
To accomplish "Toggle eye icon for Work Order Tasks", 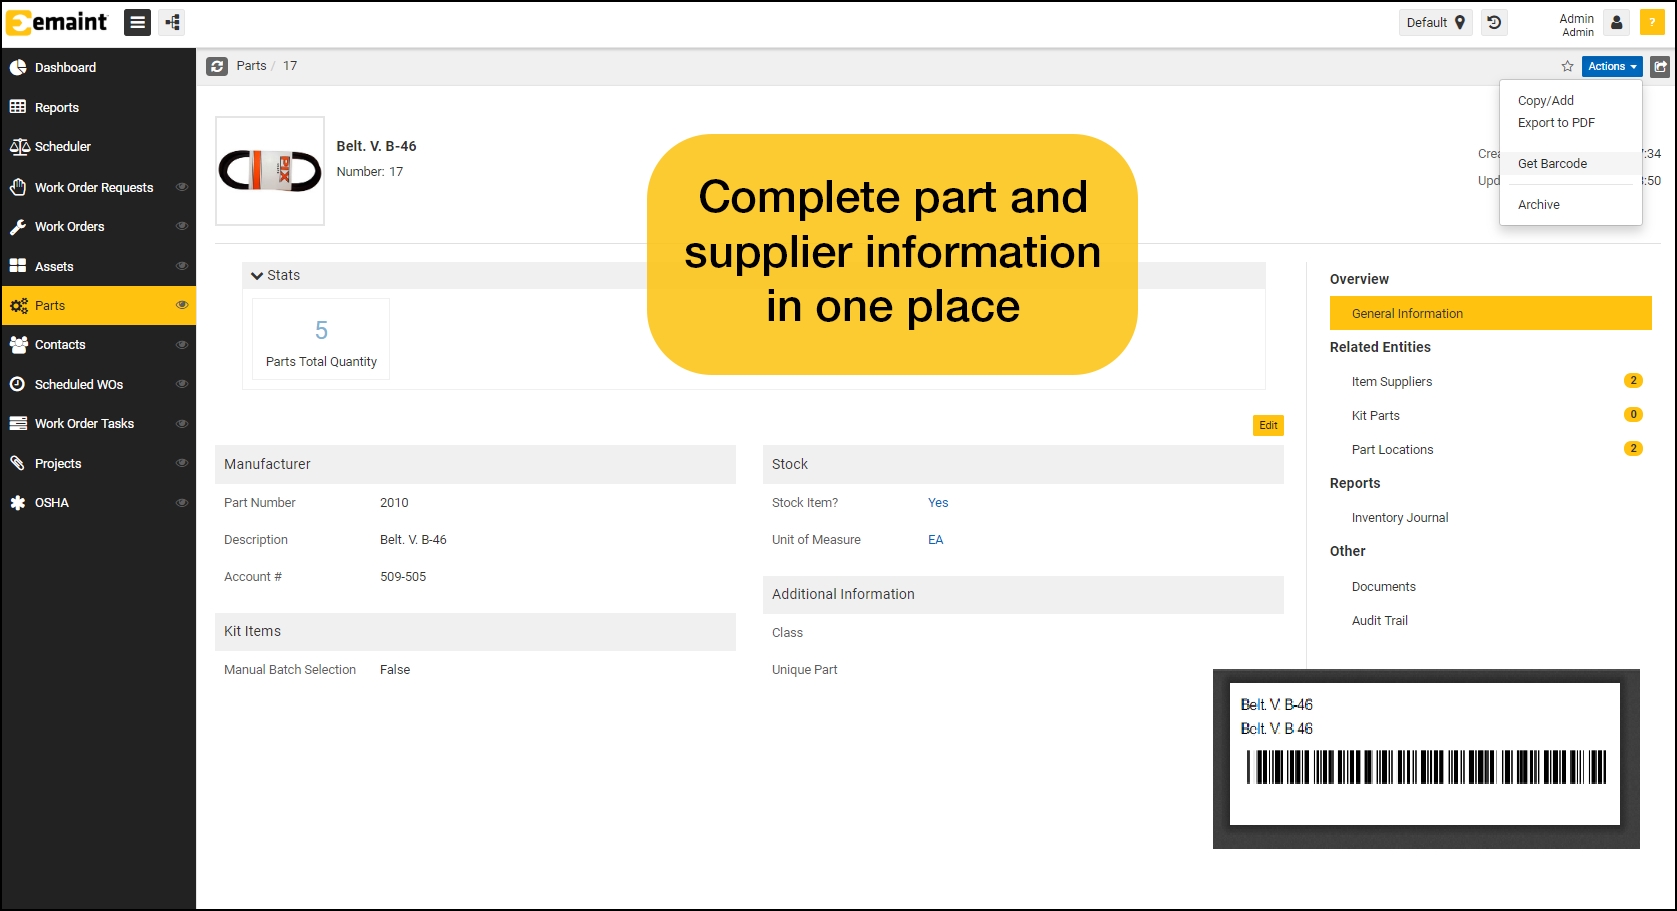I will pos(182,423).
